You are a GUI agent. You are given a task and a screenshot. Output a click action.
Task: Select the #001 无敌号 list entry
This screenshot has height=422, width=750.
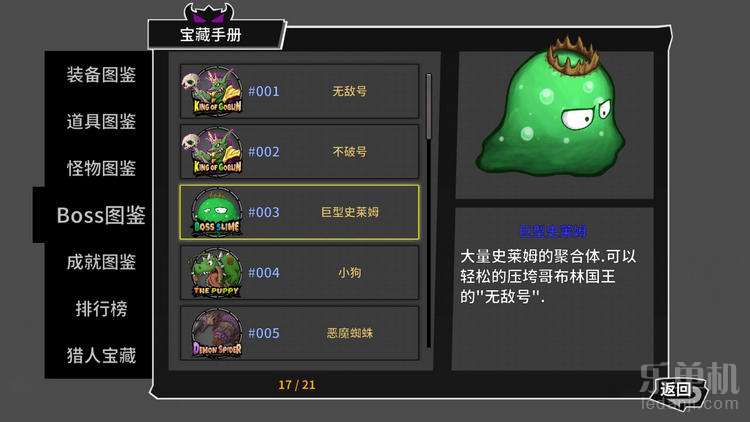click(x=299, y=91)
